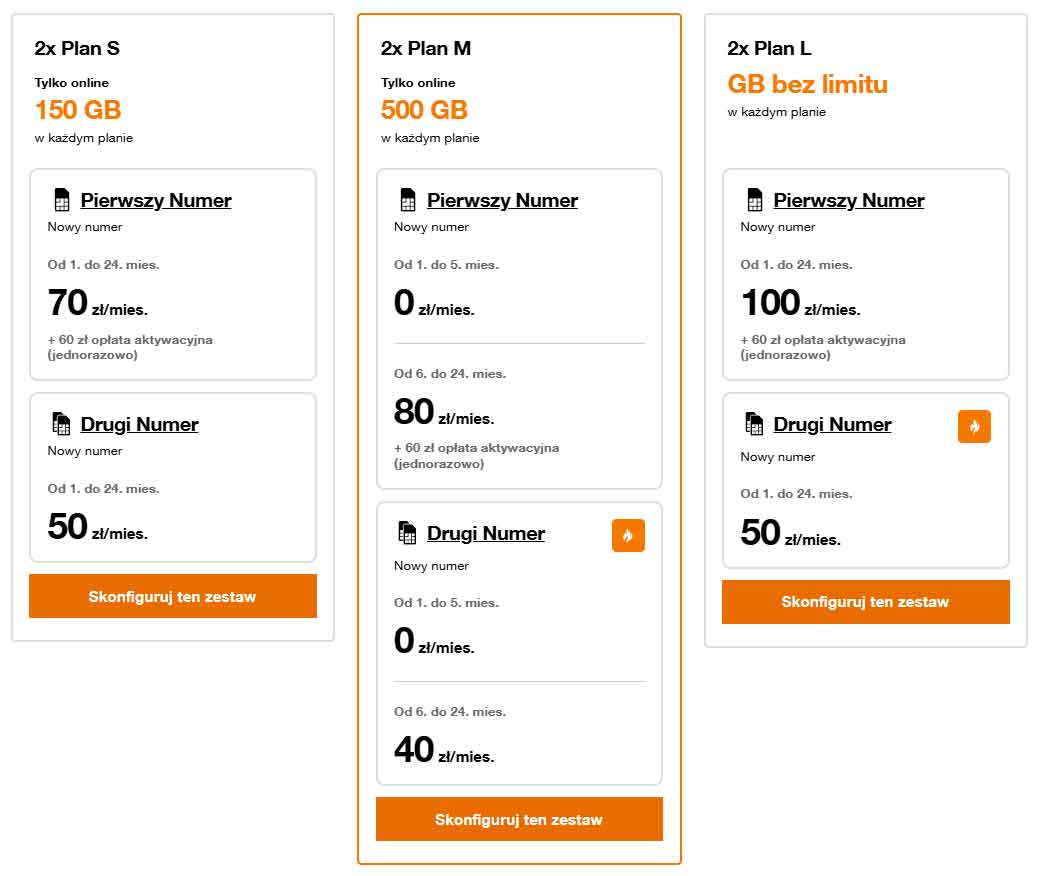Open Drugi Numer link in Plan M
Viewport: 1041px width, 876px height.
tap(486, 533)
